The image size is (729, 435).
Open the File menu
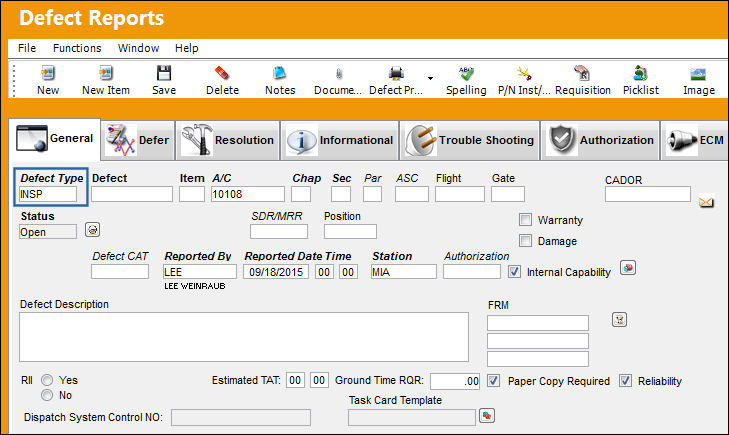coord(27,48)
